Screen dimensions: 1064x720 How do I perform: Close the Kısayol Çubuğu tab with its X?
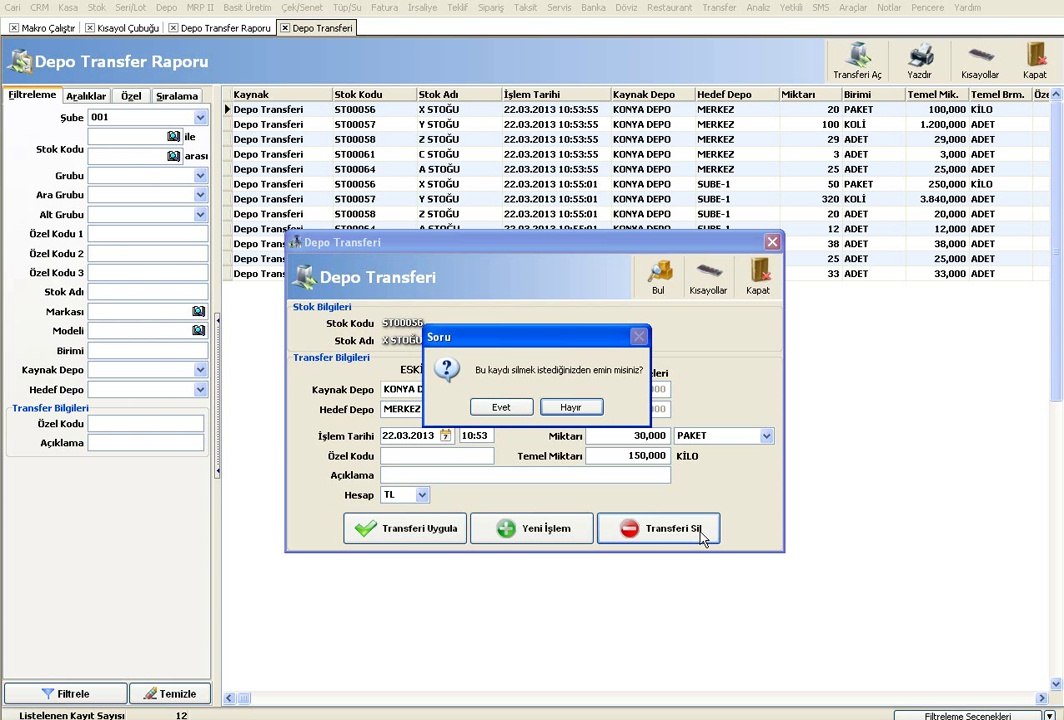click(x=90, y=28)
